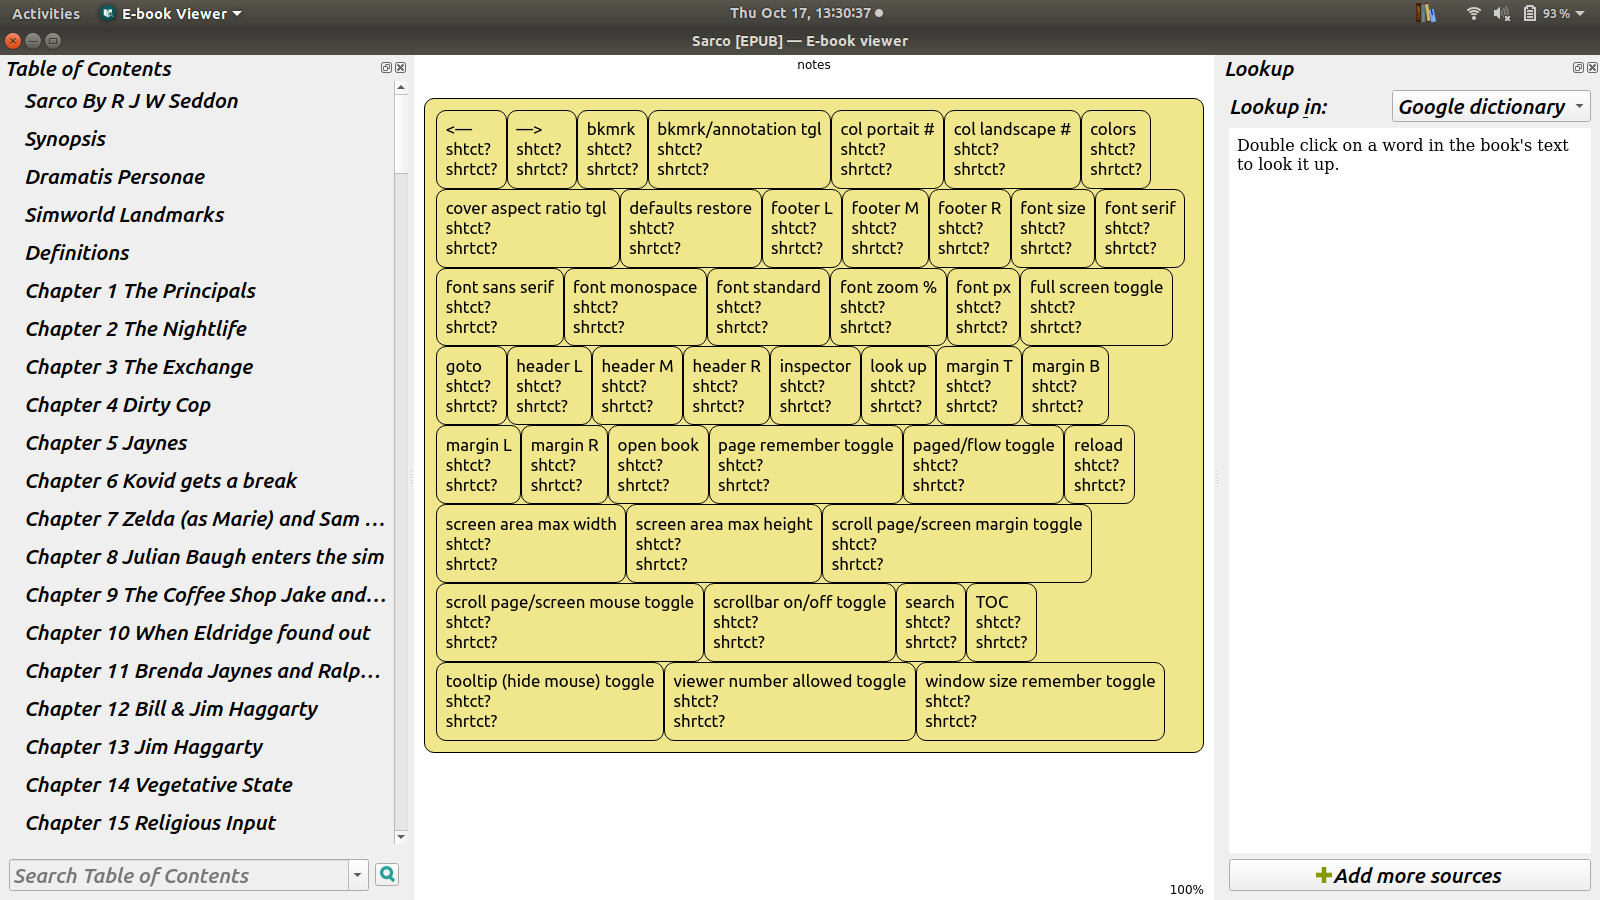
Task: Click the window size remember toggle box
Action: tap(1040, 701)
